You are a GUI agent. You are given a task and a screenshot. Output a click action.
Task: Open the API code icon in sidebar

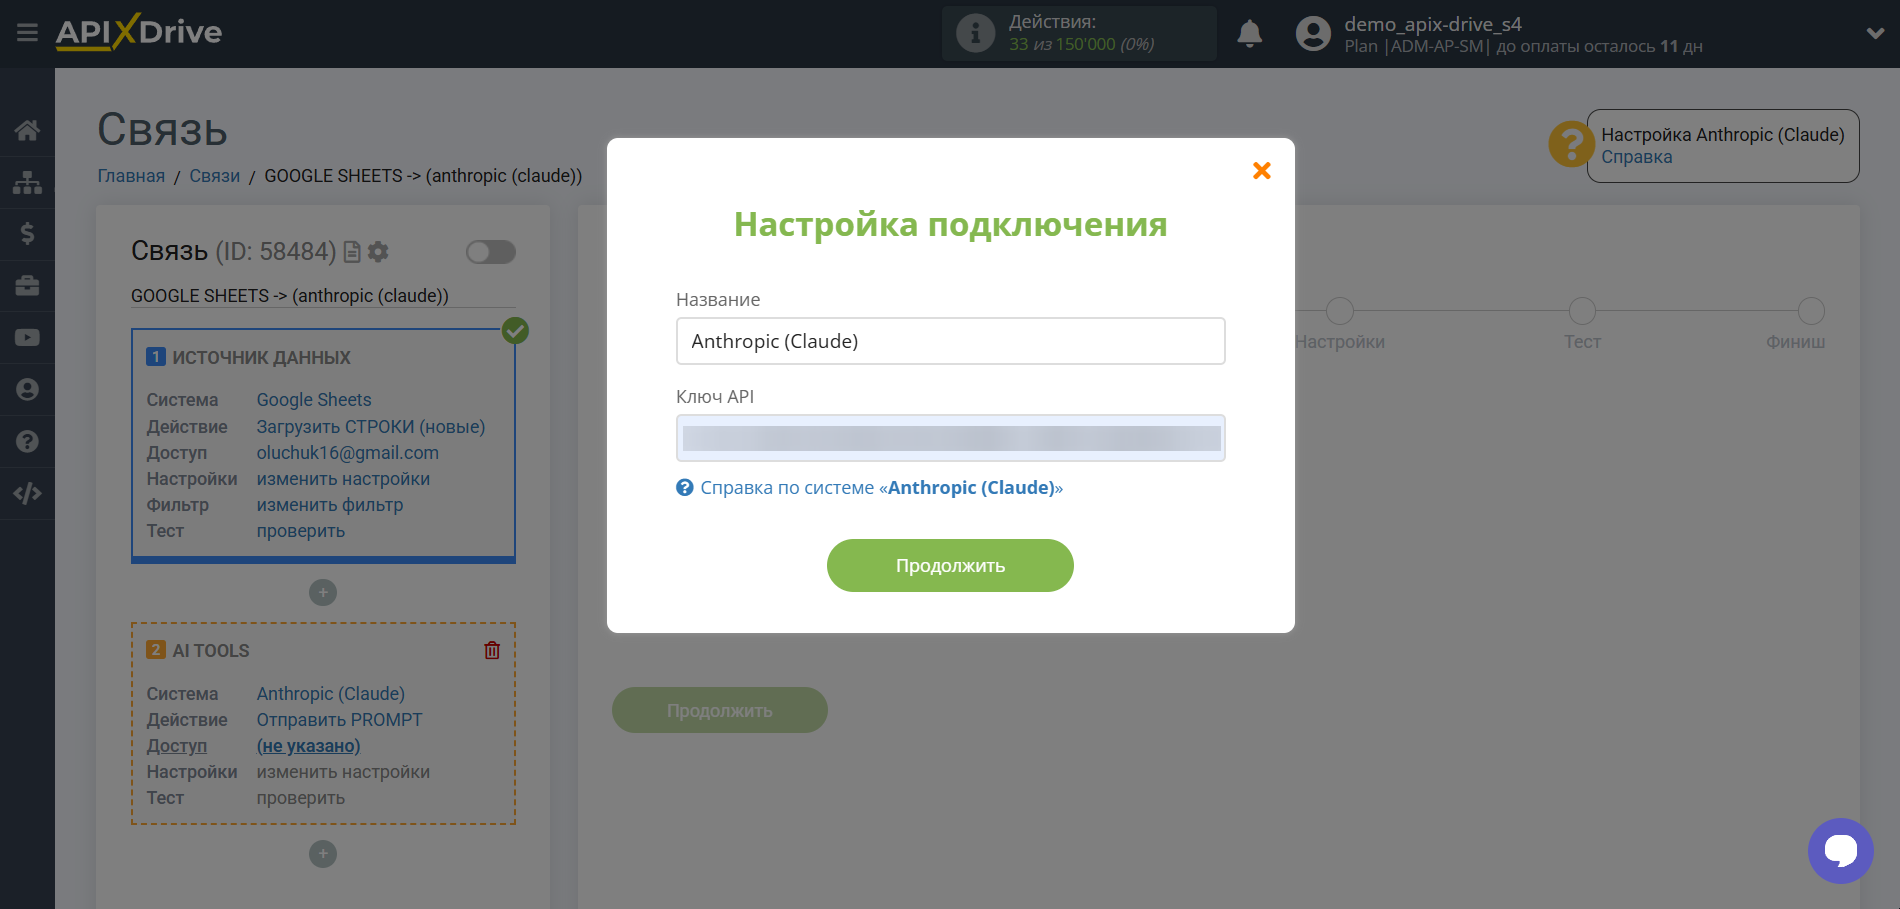[x=27, y=493]
